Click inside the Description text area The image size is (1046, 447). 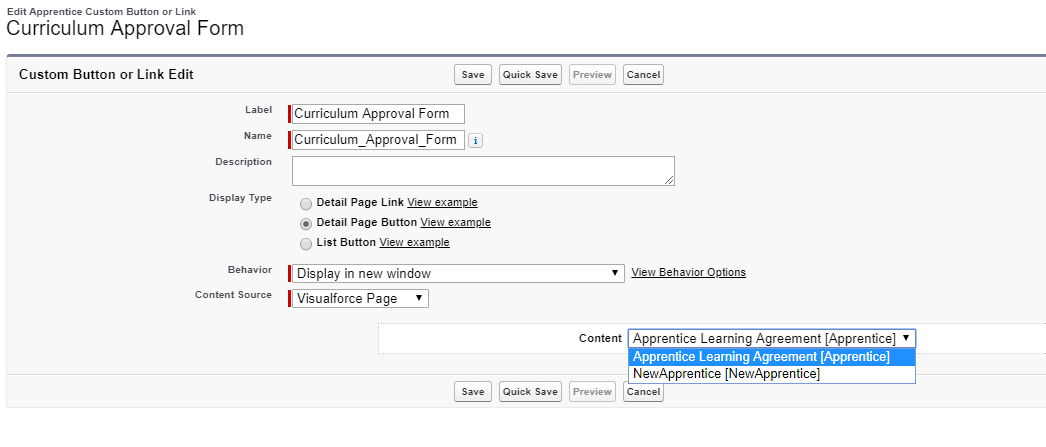coord(482,170)
